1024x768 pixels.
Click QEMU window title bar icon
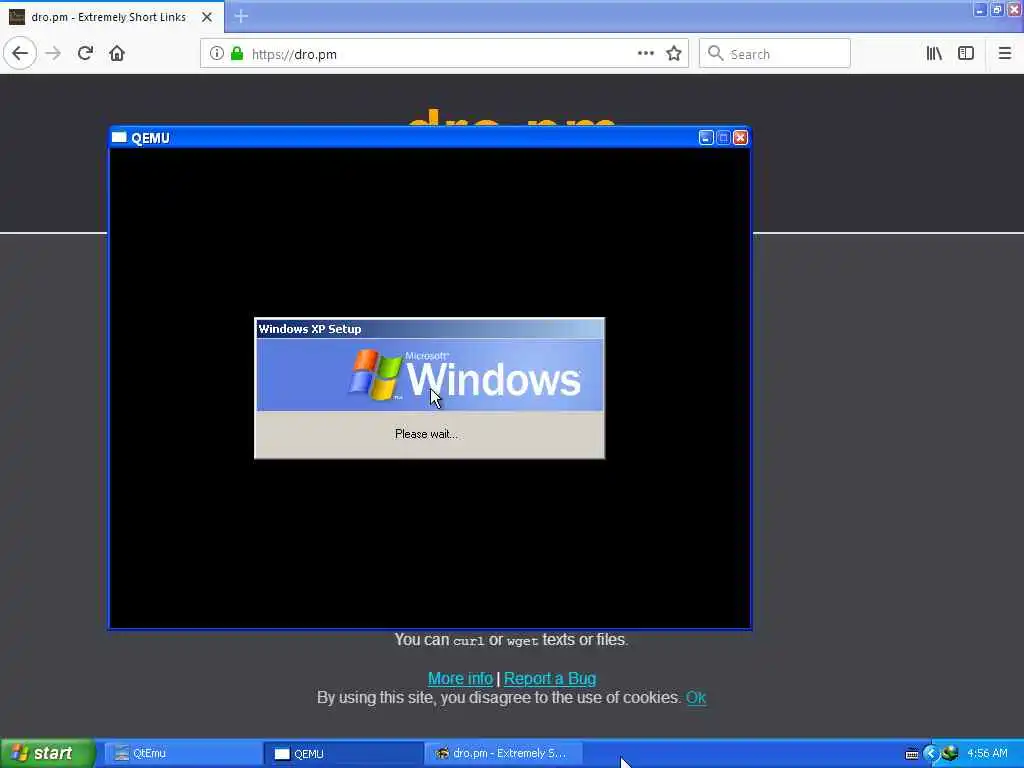[119, 137]
